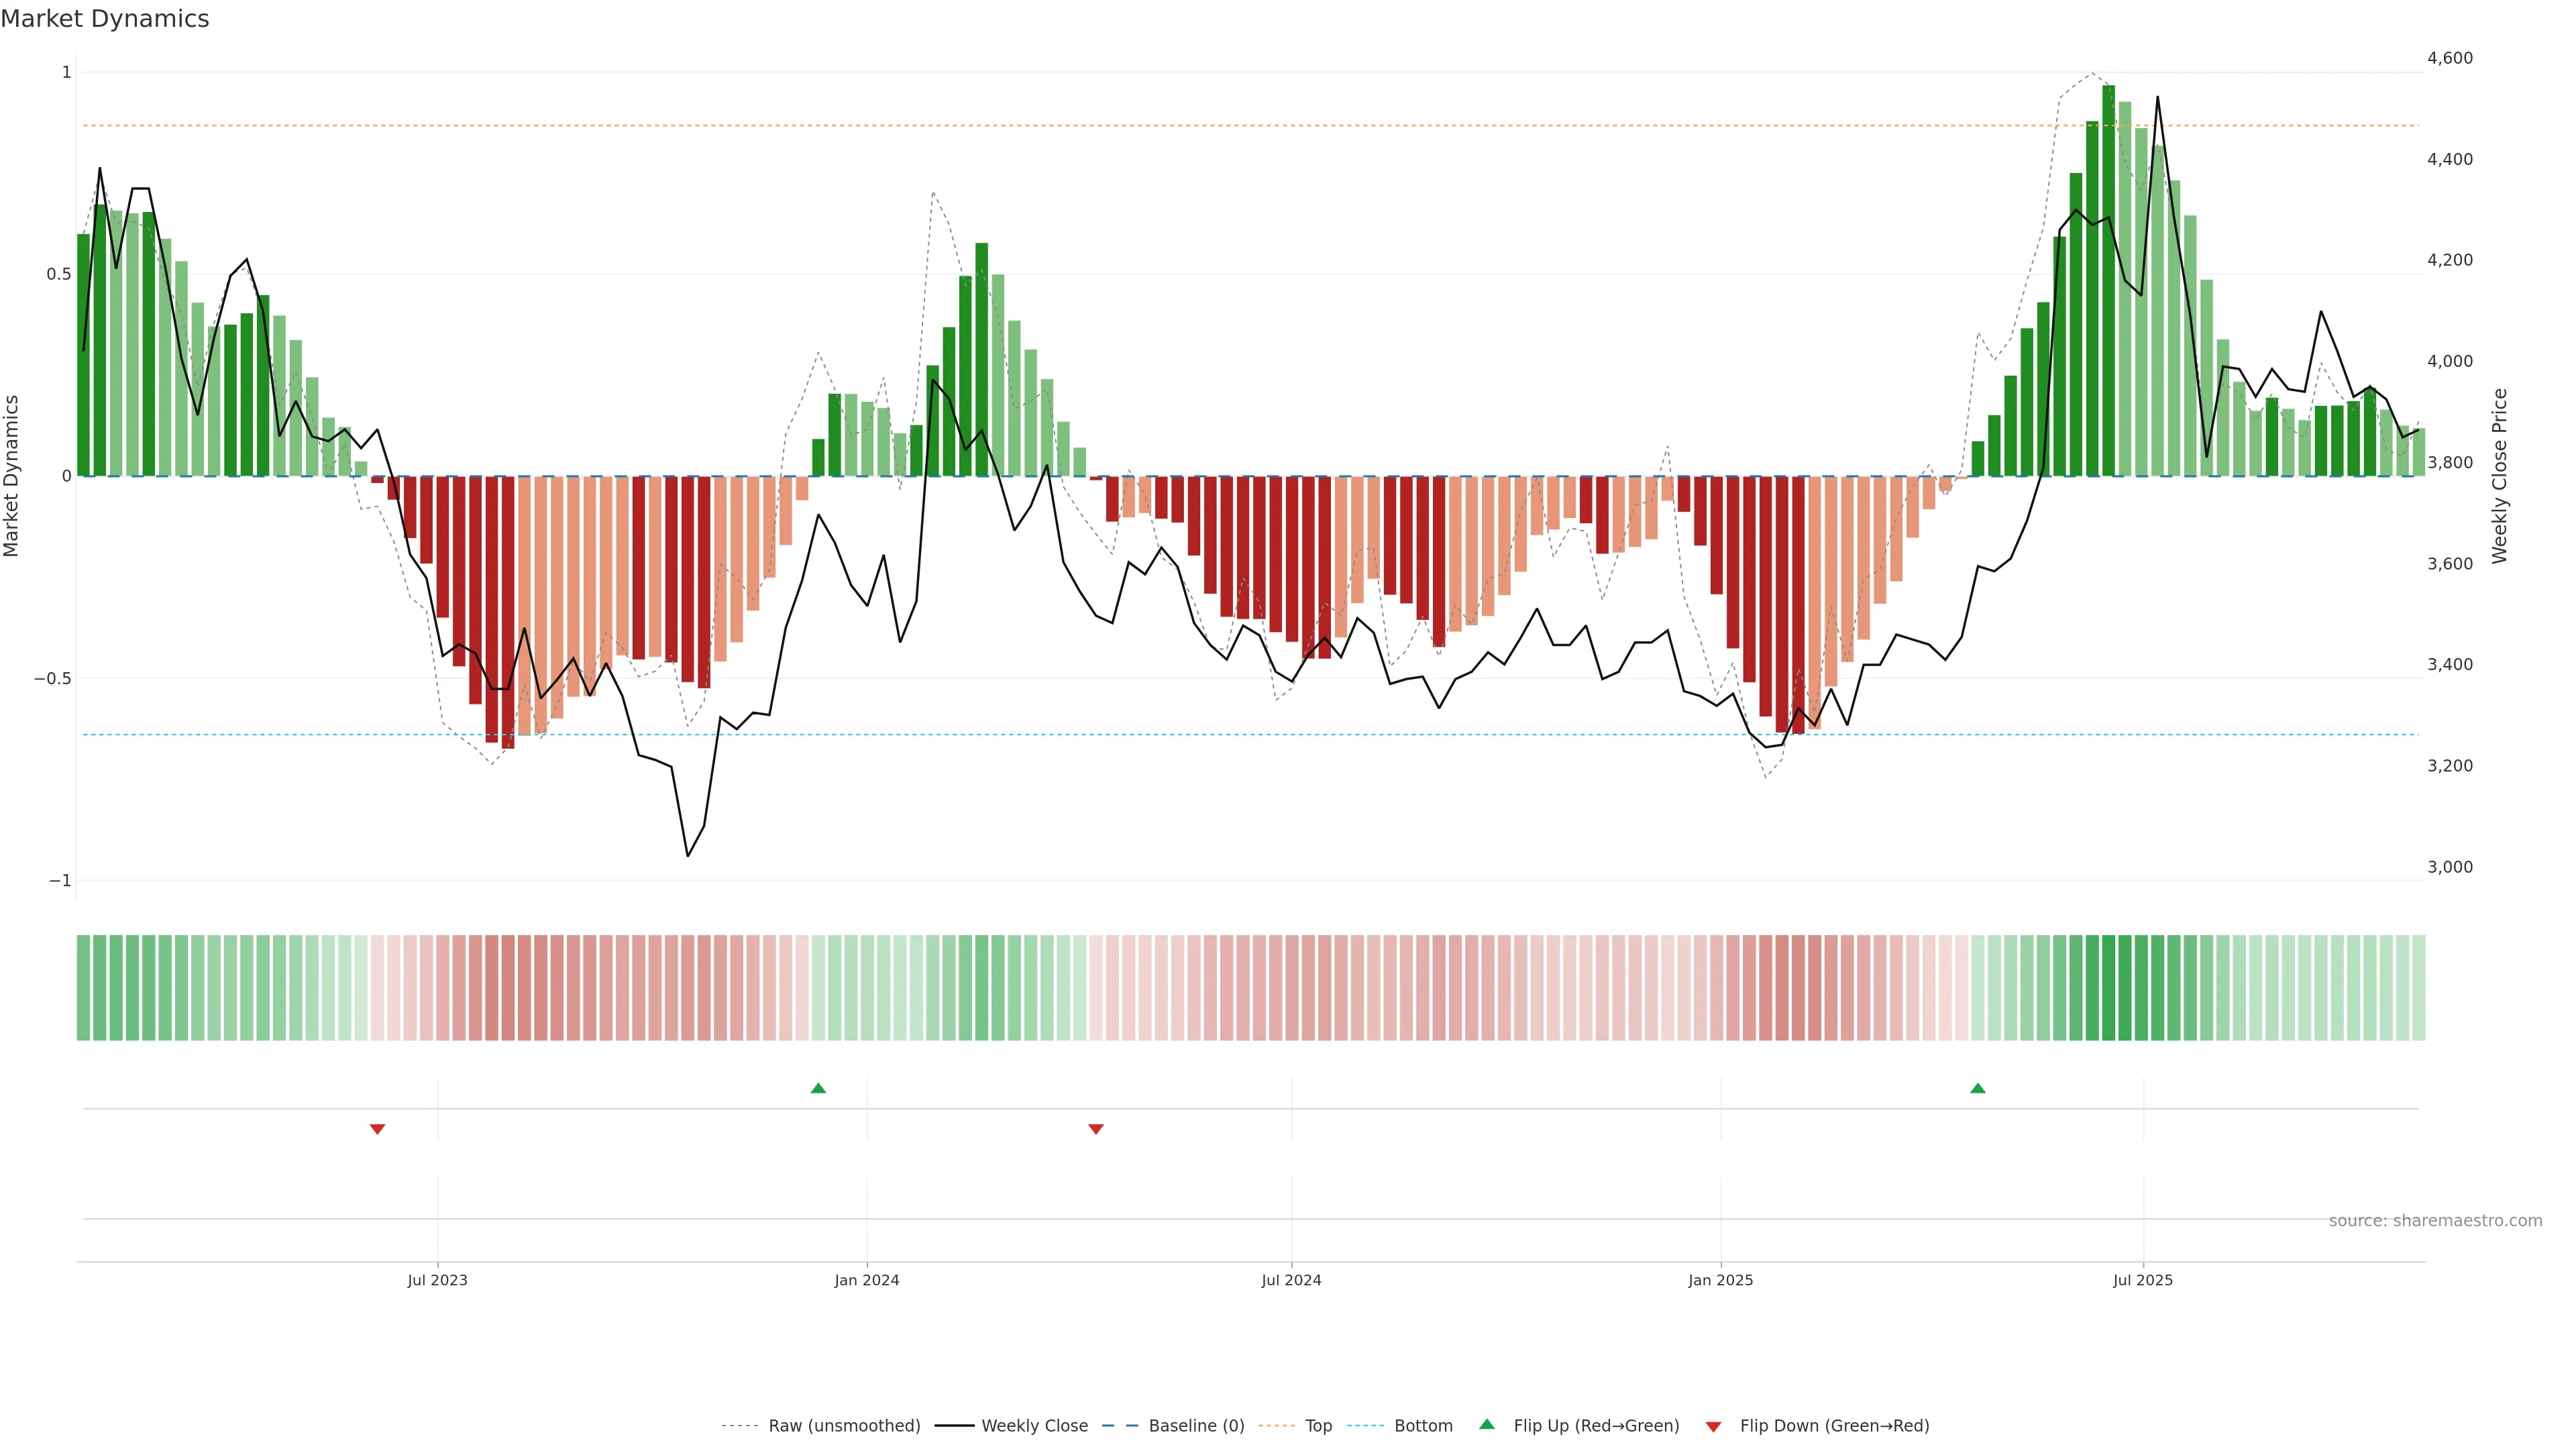
Task: Click red flip-down marker in spring 2024
Action: pyautogui.click(x=1096, y=1129)
